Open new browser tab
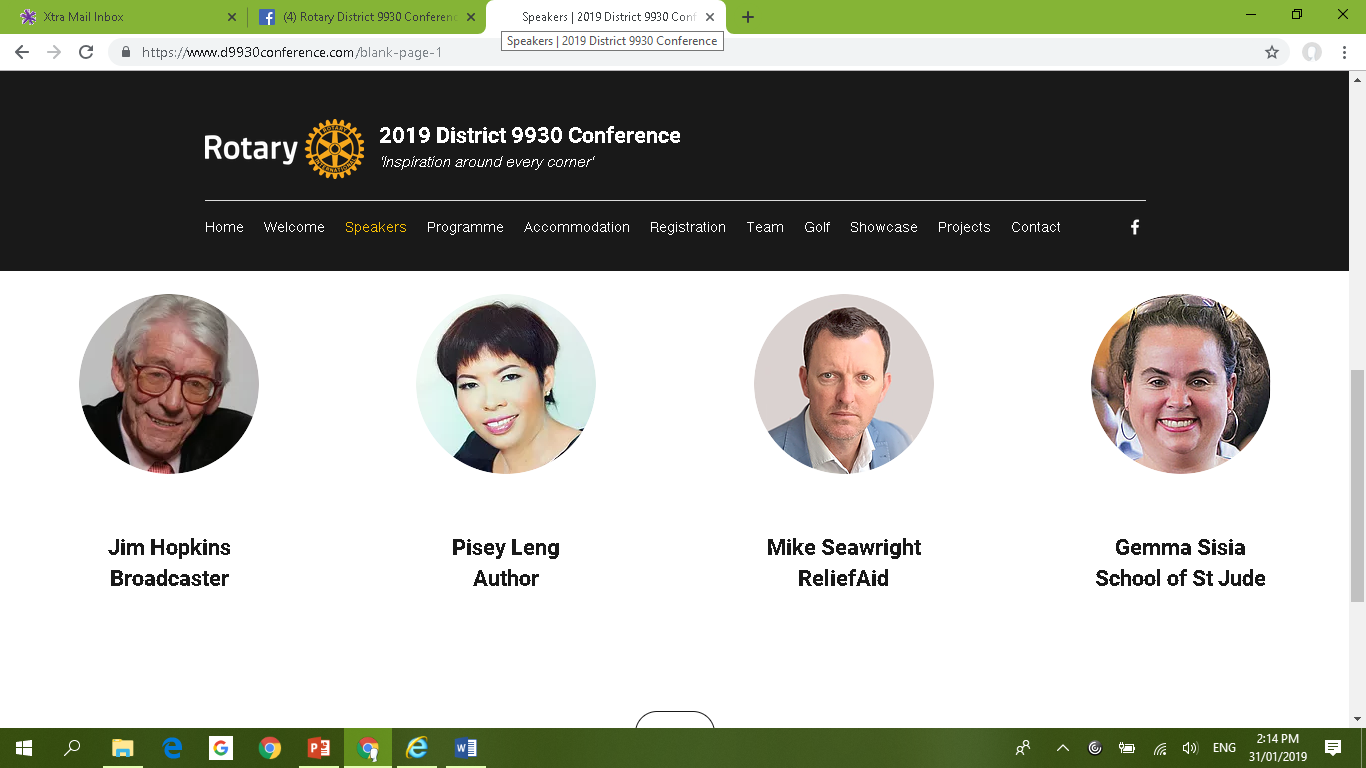 pos(748,17)
